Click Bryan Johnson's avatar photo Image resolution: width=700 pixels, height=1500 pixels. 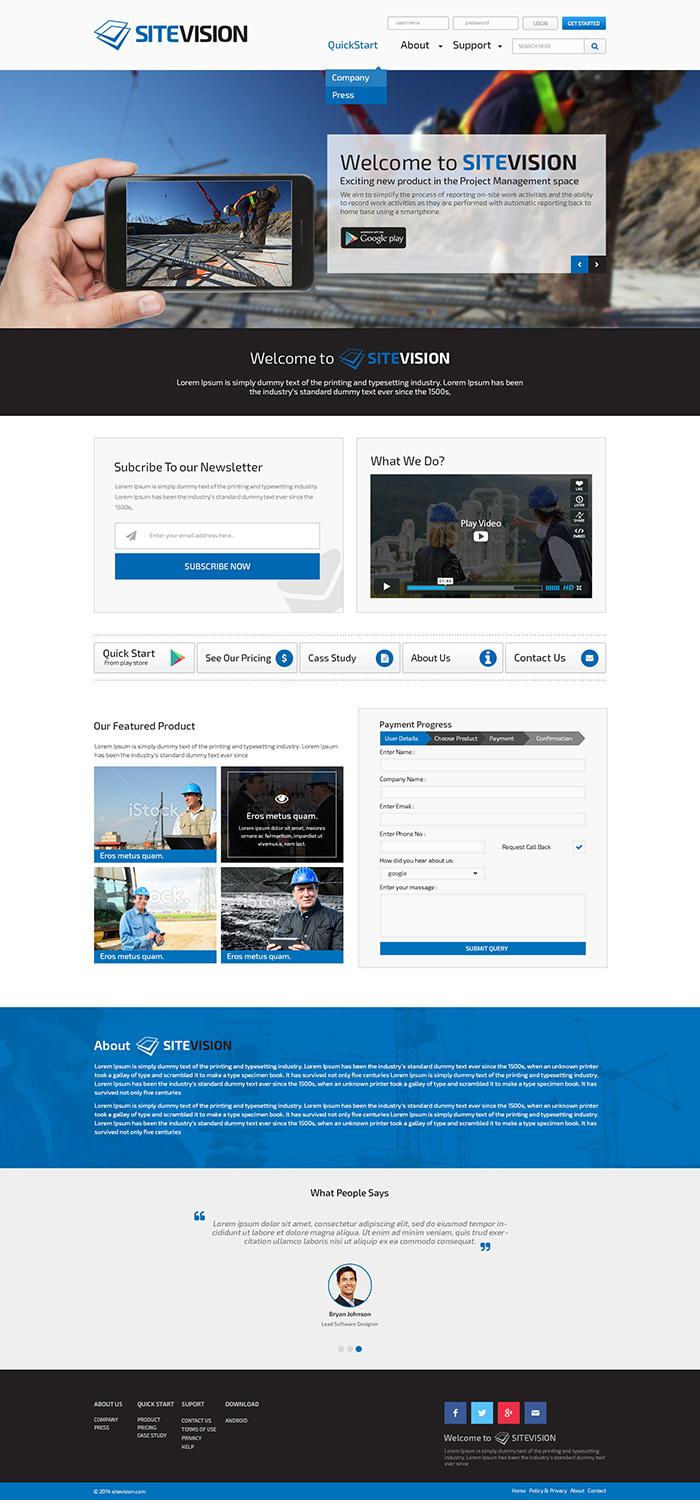(x=350, y=1285)
